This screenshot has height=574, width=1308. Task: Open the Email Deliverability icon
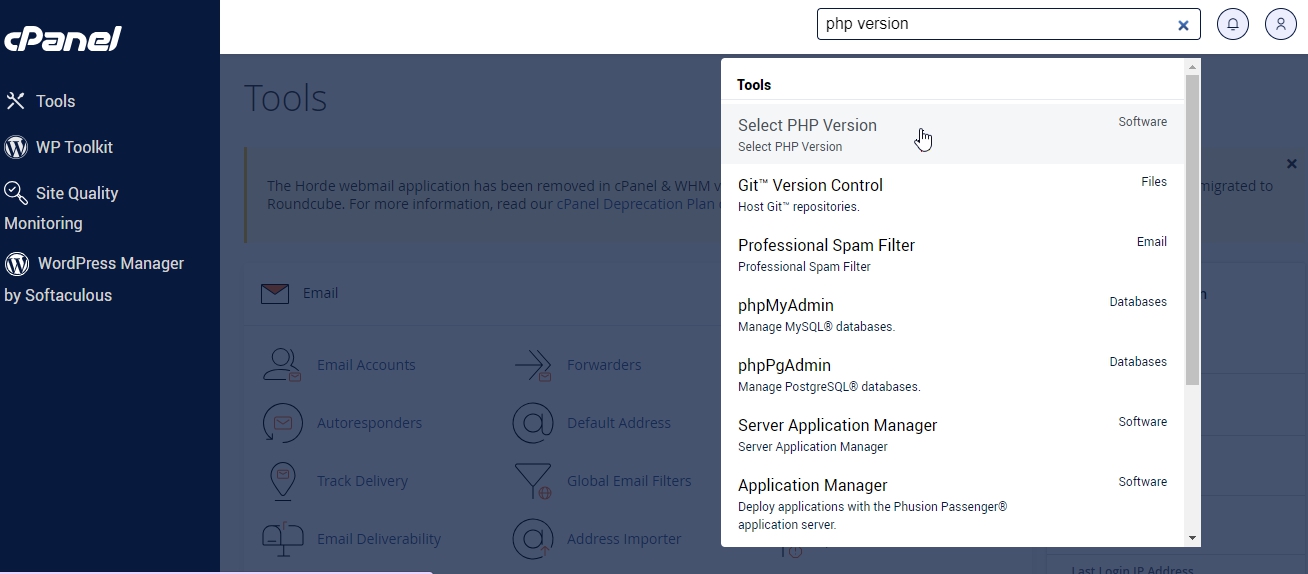click(x=282, y=539)
